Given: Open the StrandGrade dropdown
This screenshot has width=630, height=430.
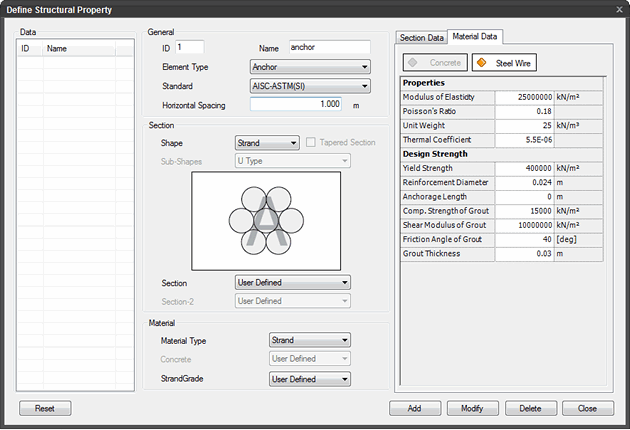Looking at the screenshot, I should click(310, 379).
